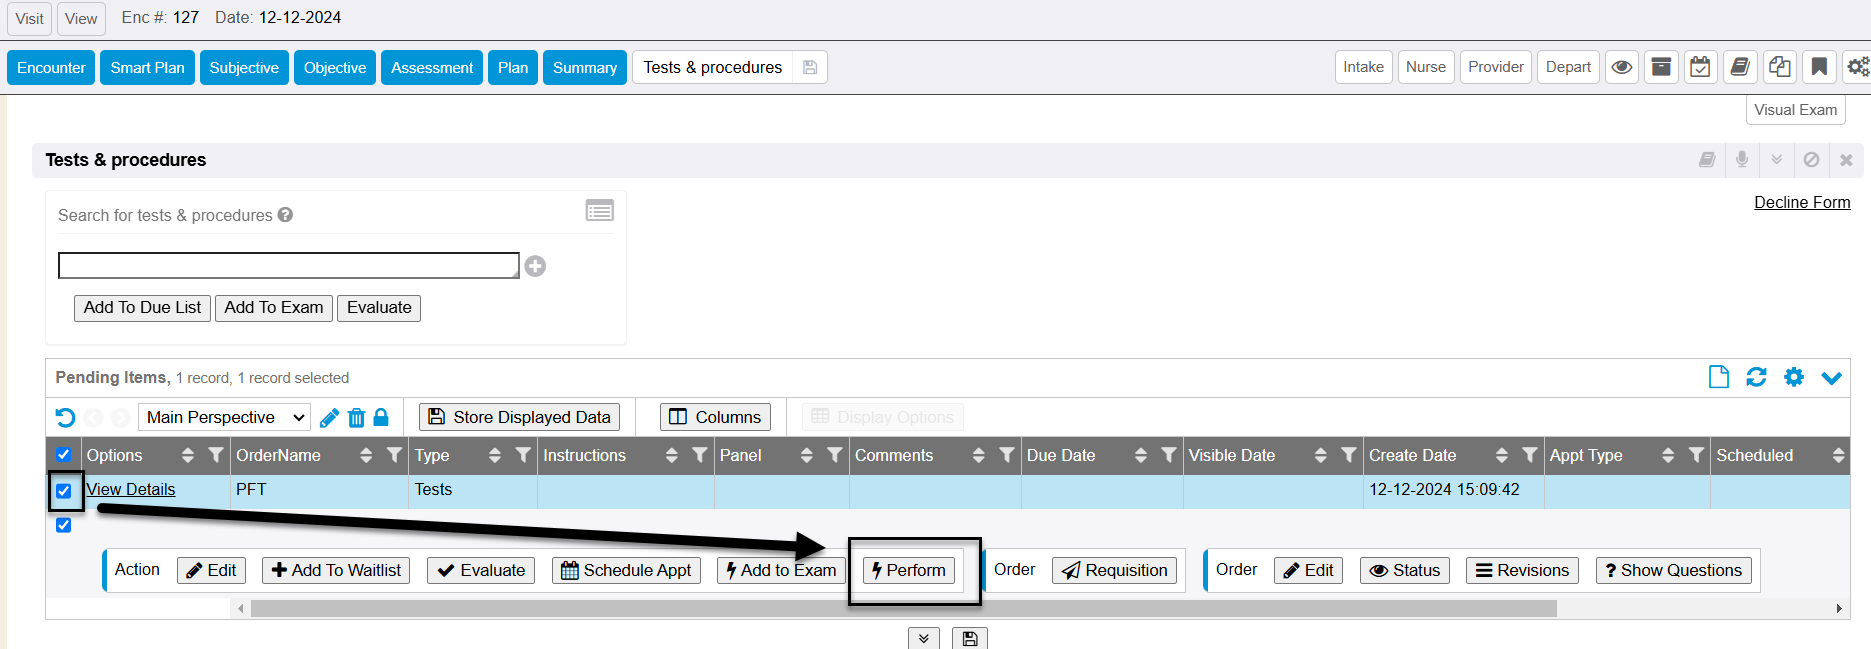The image size is (1871, 649).
Task: Open the View Details link
Action: click(131, 489)
